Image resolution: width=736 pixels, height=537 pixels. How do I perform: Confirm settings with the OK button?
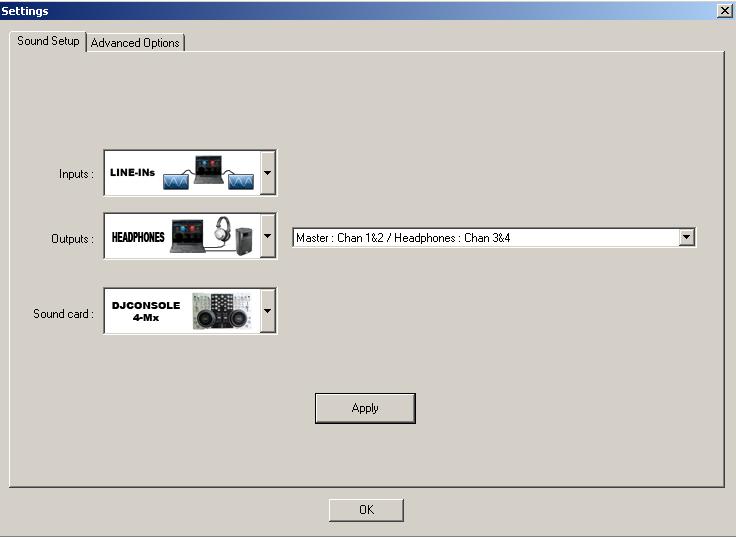point(366,510)
